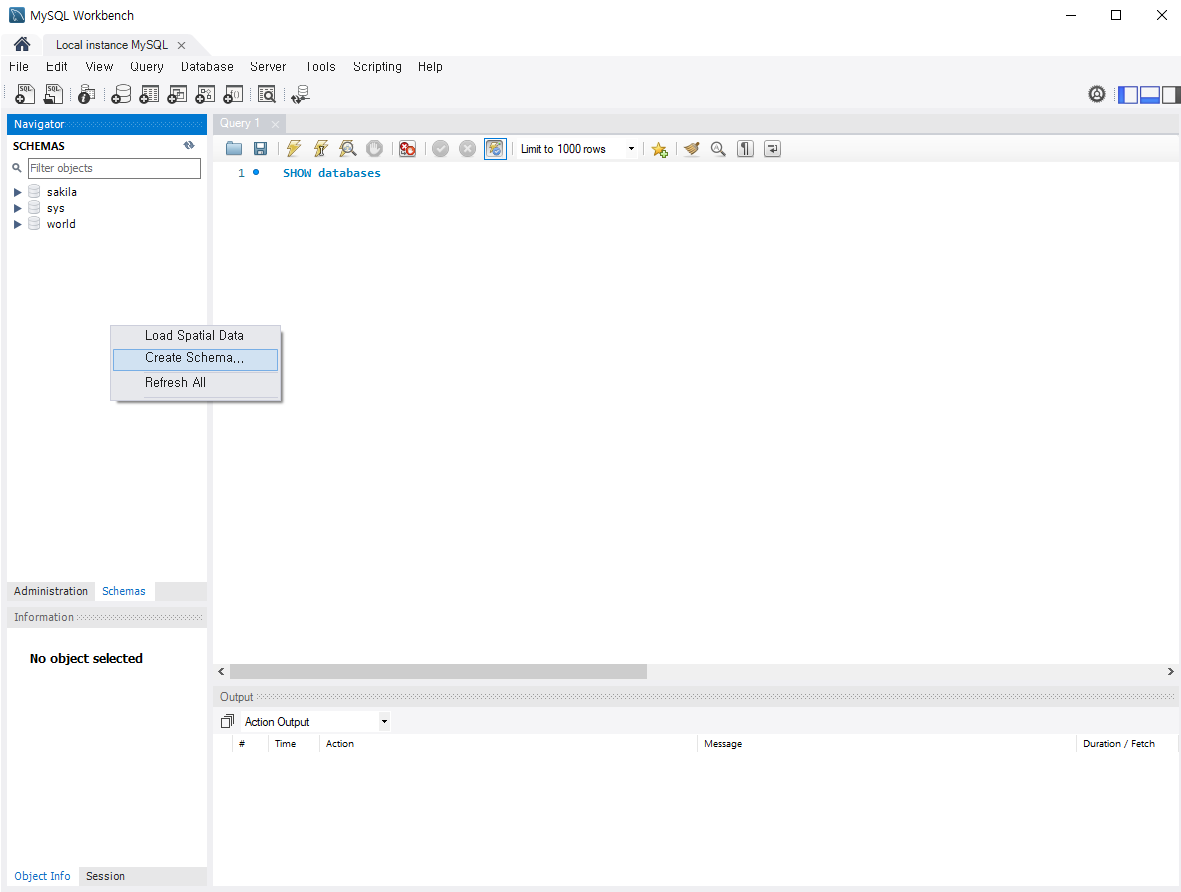This screenshot has height=892, width=1181.
Task: Select the Query 1 editor tab
Action: pyautogui.click(x=240, y=123)
